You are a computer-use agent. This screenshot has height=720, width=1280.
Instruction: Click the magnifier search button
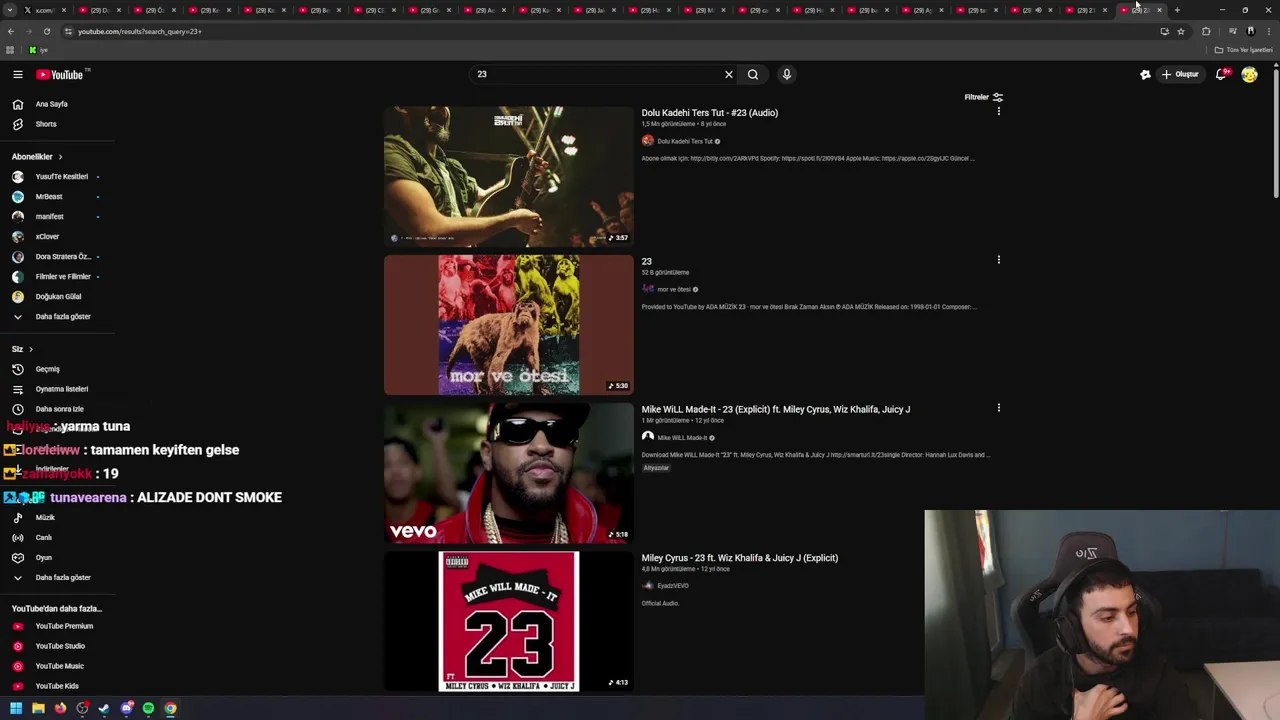tap(753, 74)
